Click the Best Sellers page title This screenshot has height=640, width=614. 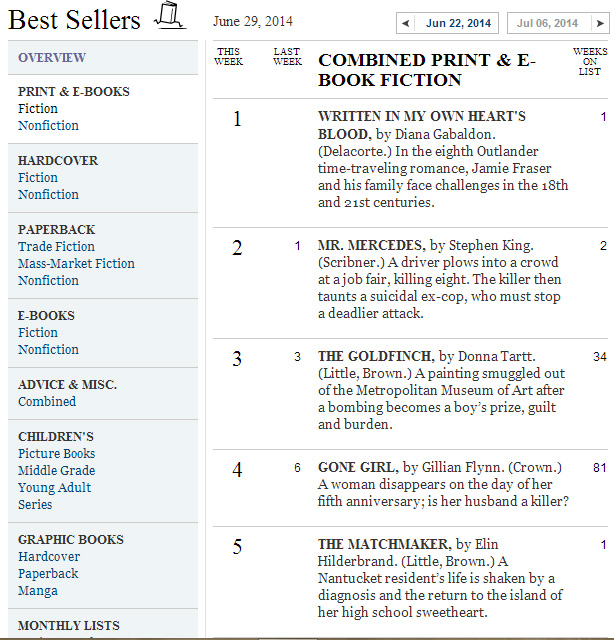(x=74, y=20)
